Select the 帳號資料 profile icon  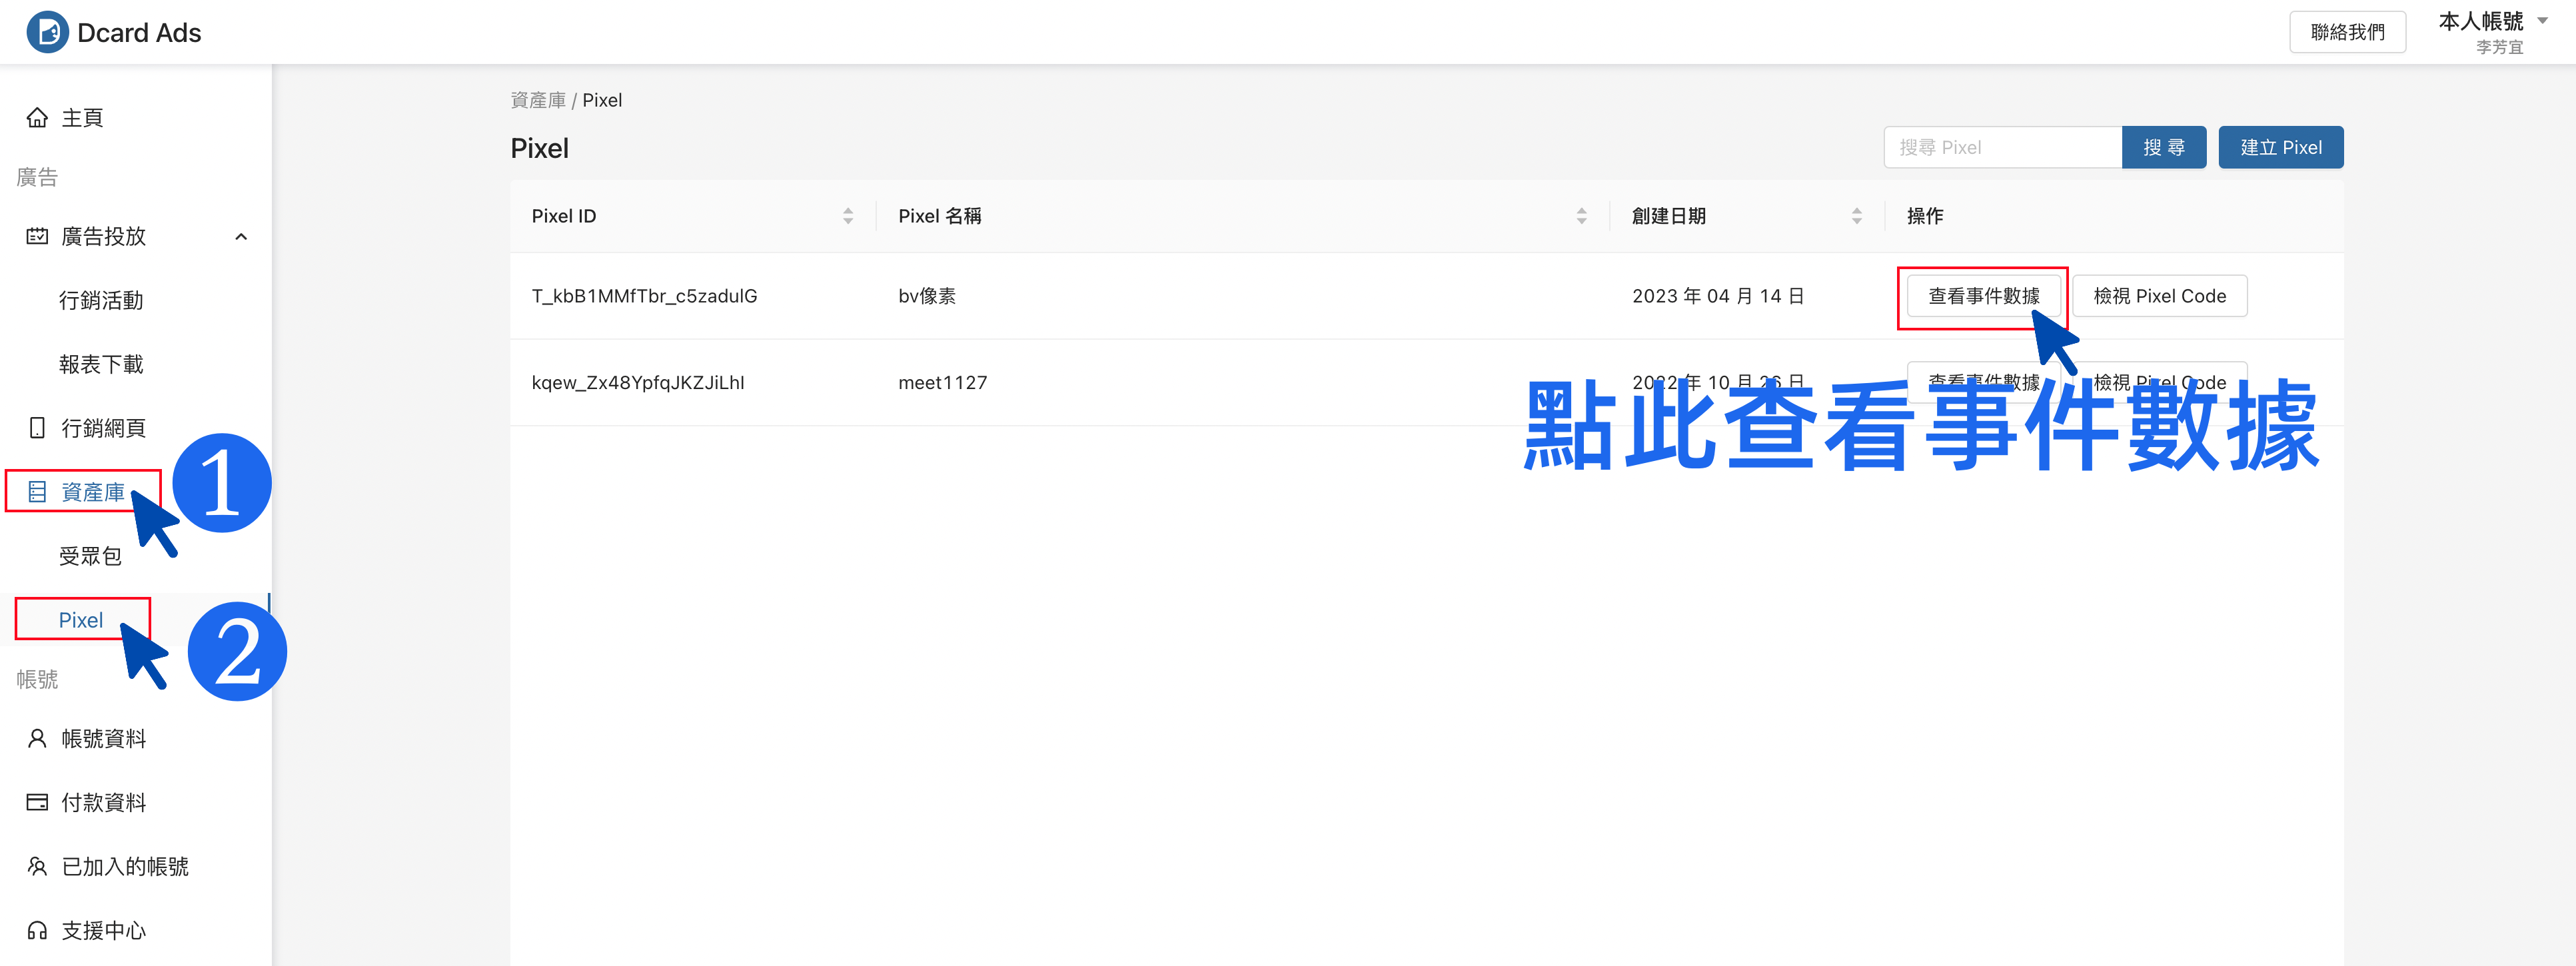pyautogui.click(x=37, y=738)
